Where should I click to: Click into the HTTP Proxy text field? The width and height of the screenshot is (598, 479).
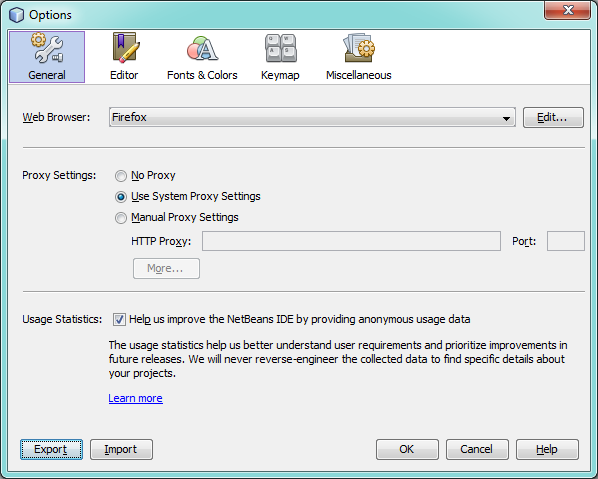point(351,241)
